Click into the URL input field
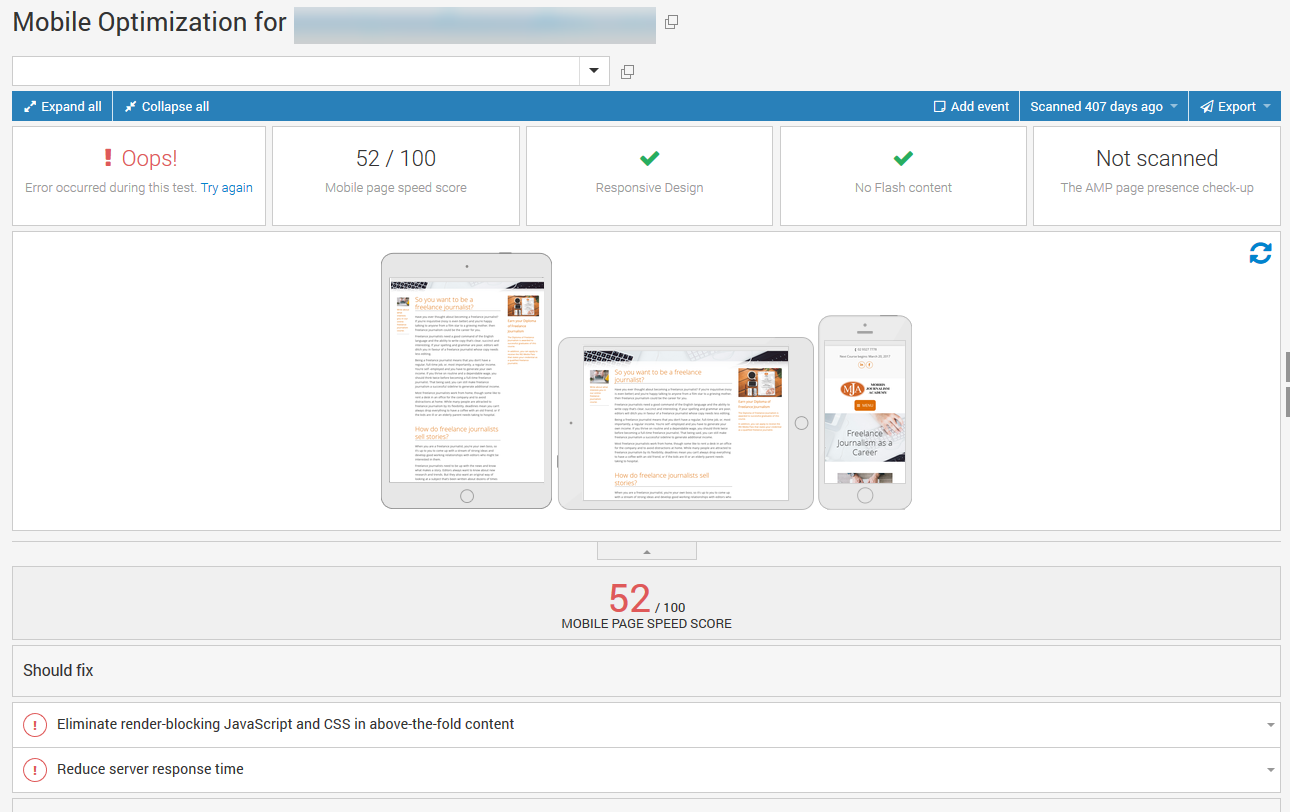 coord(296,71)
